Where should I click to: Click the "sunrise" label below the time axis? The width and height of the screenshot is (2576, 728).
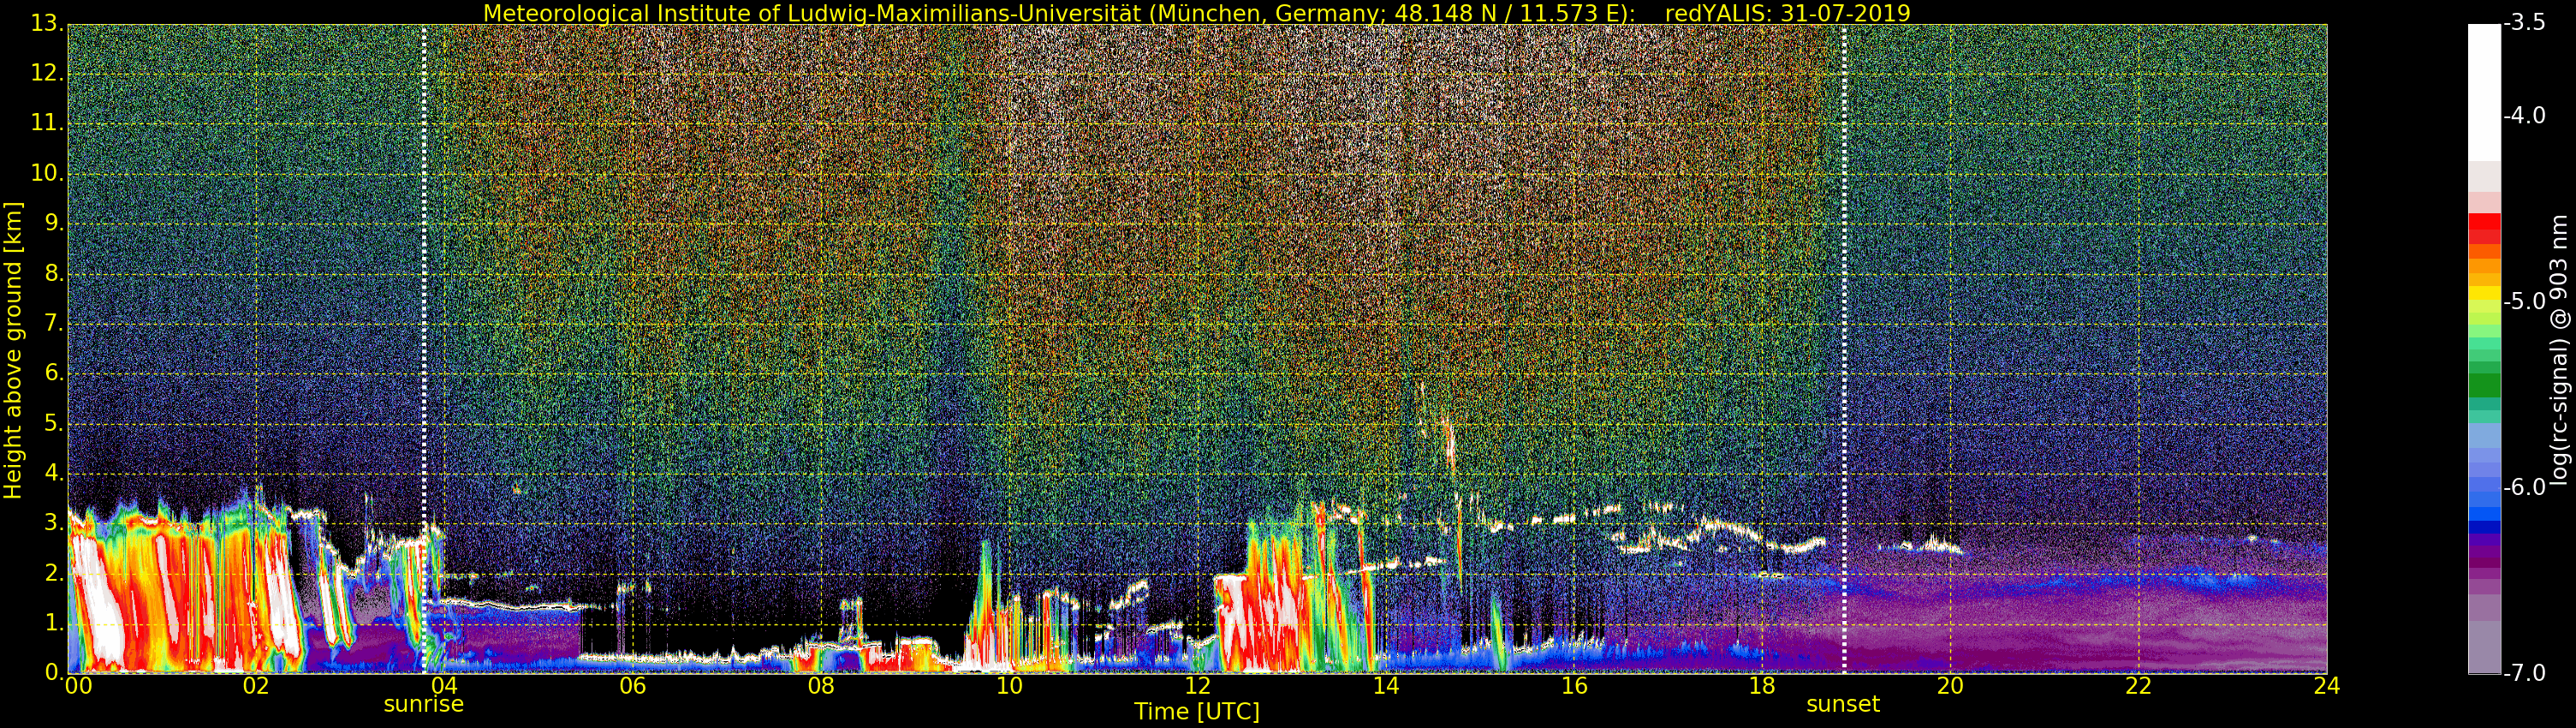click(423, 704)
